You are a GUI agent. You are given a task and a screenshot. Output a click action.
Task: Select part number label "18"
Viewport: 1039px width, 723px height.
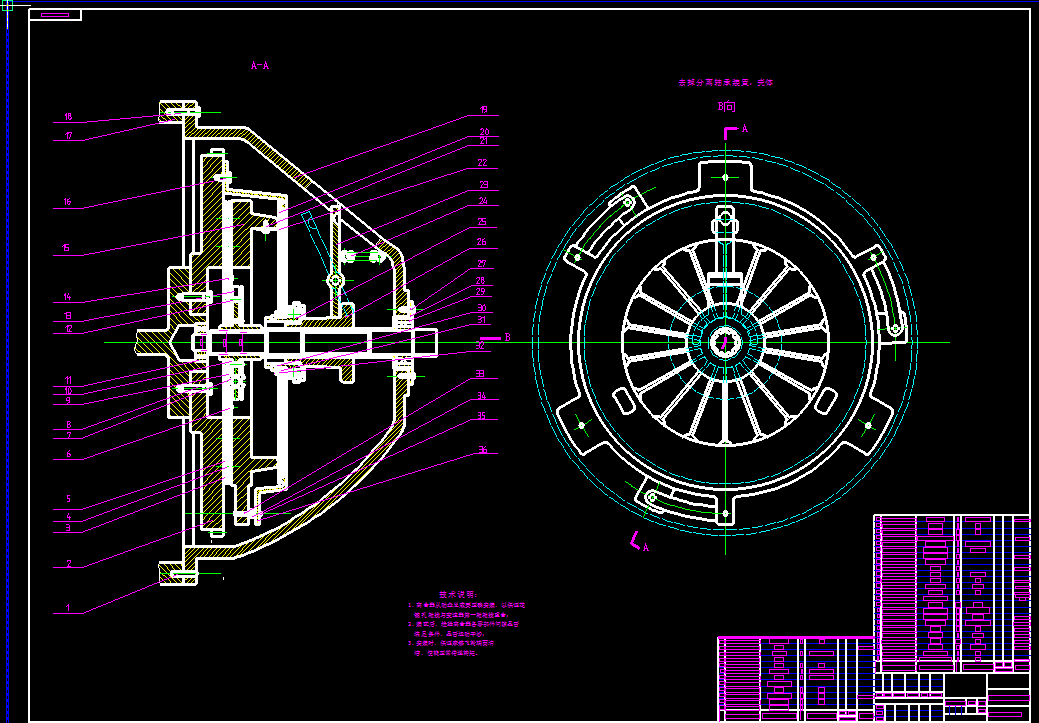click(68, 117)
